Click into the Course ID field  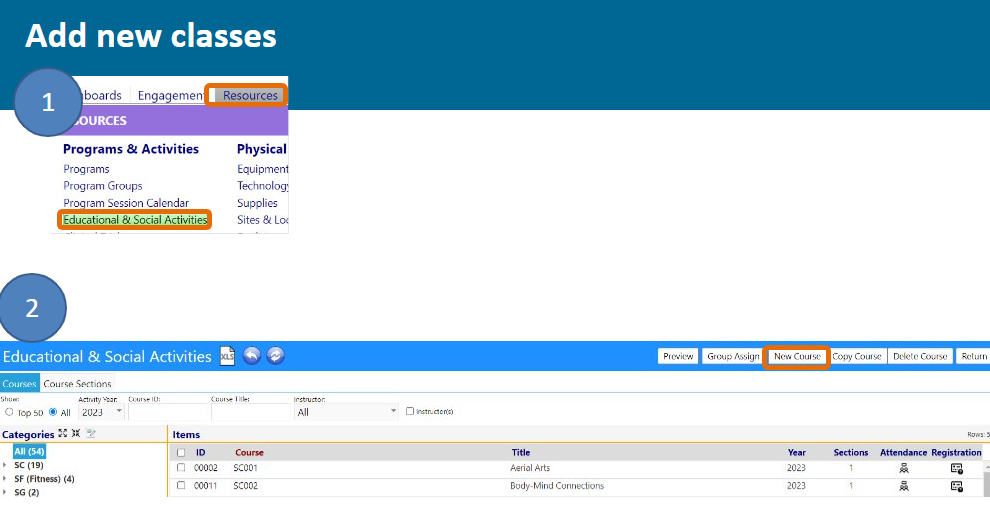[167, 412]
